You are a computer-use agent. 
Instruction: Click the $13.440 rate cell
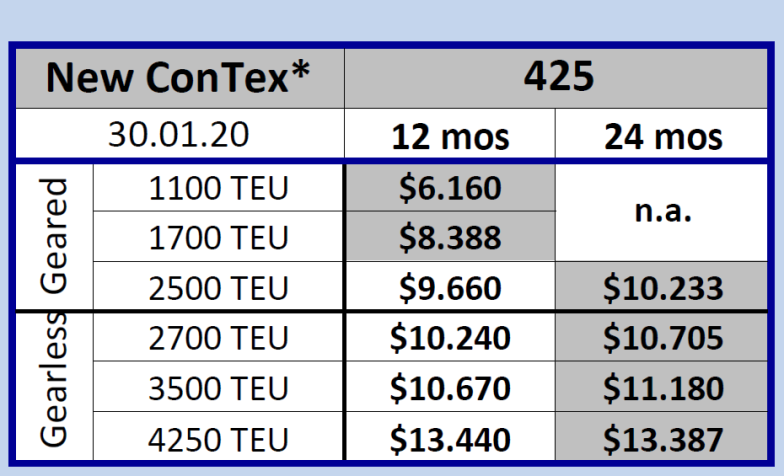click(450, 439)
